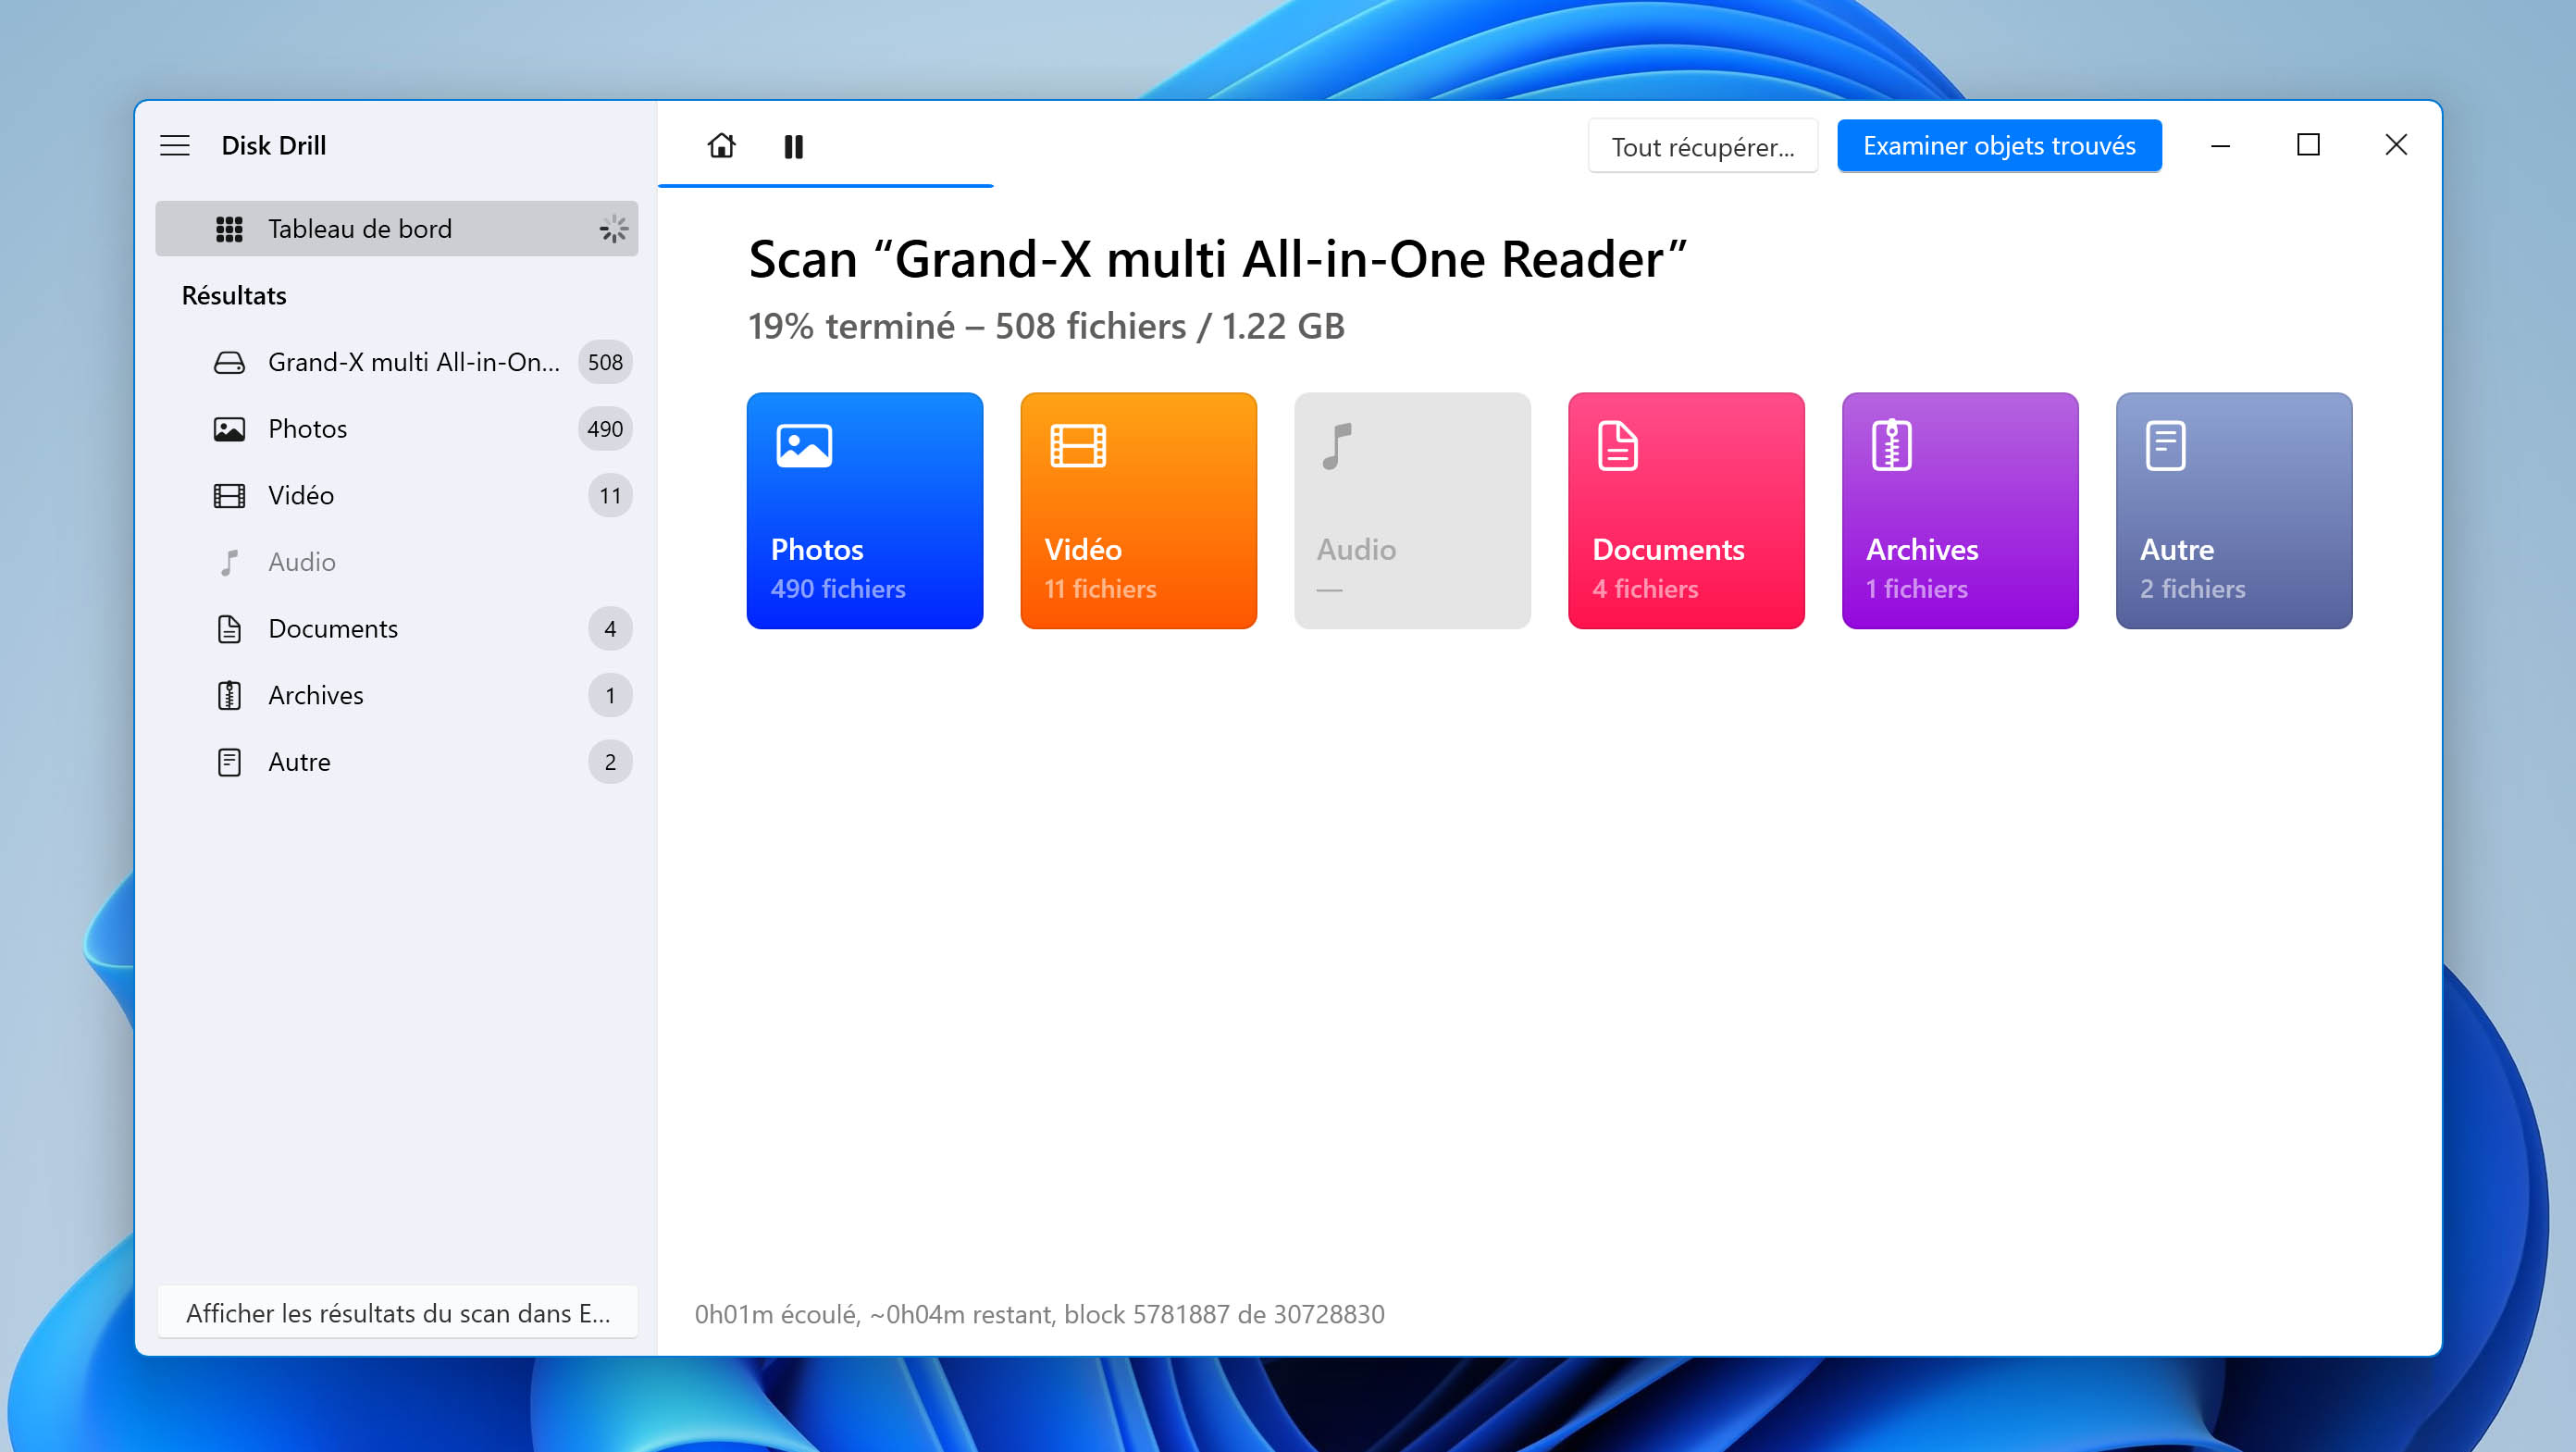2576x1452 pixels.
Task: Click Tout récupérer button
Action: (x=1703, y=145)
